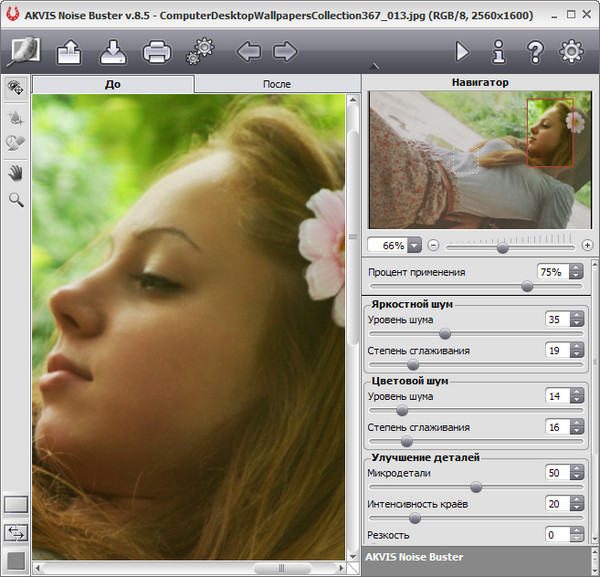
Task: Open preferences via the right-most gear icon
Action: coord(571,51)
